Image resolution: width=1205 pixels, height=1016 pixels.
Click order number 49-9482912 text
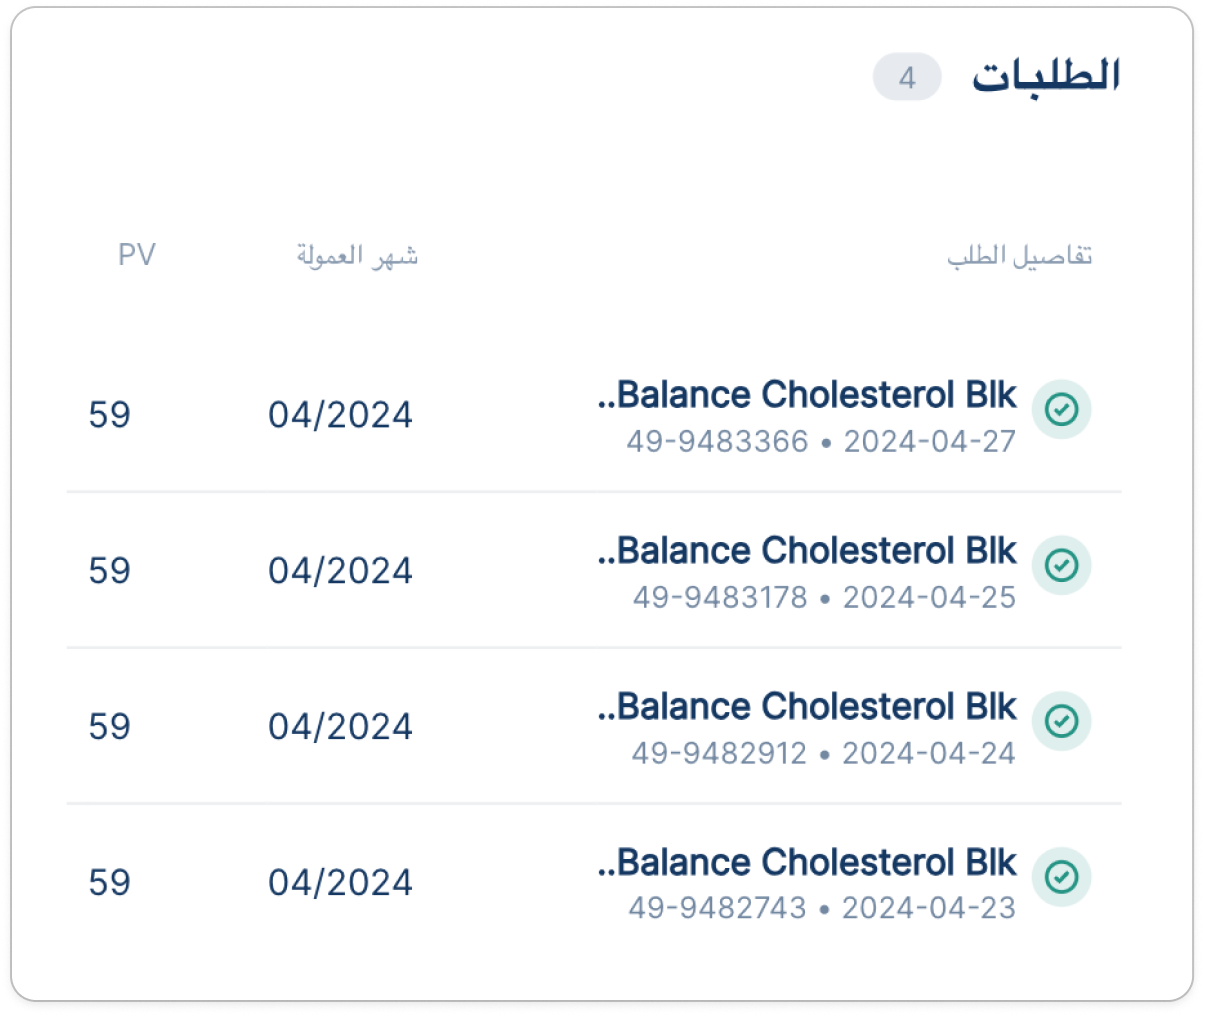(x=719, y=753)
